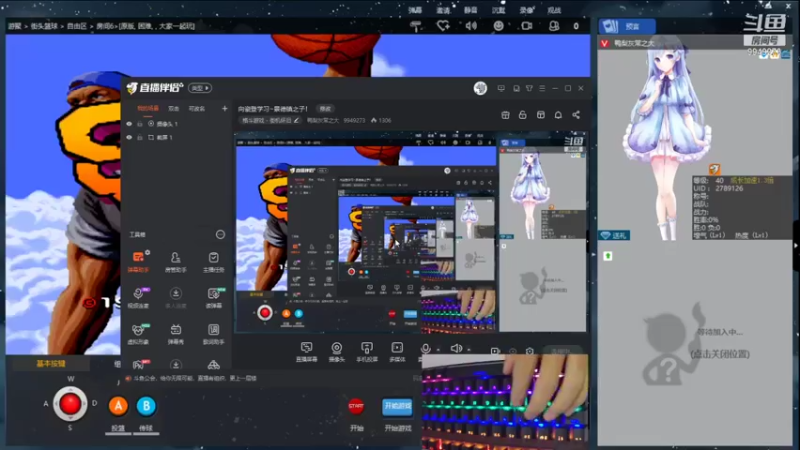Click the blue 开始游戏 button

(397, 406)
